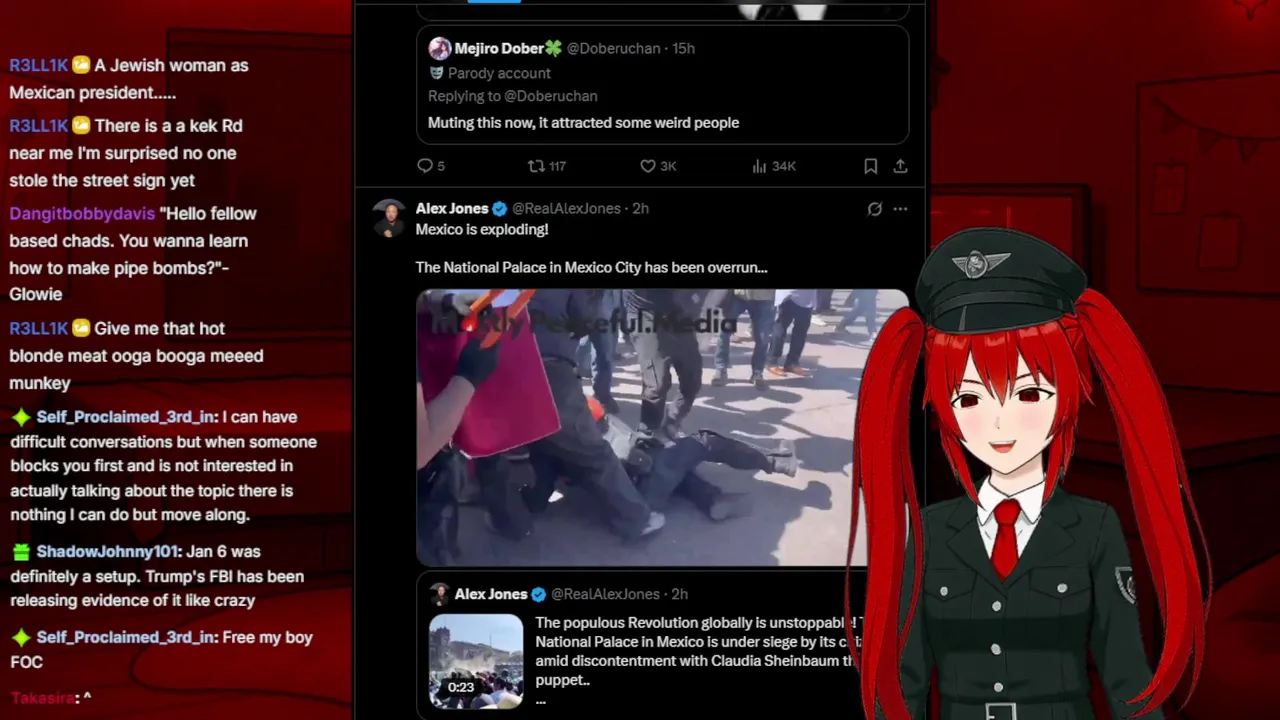1280x720 pixels.
Task: Open replies on the Mejiro Dober post
Action: 431,166
